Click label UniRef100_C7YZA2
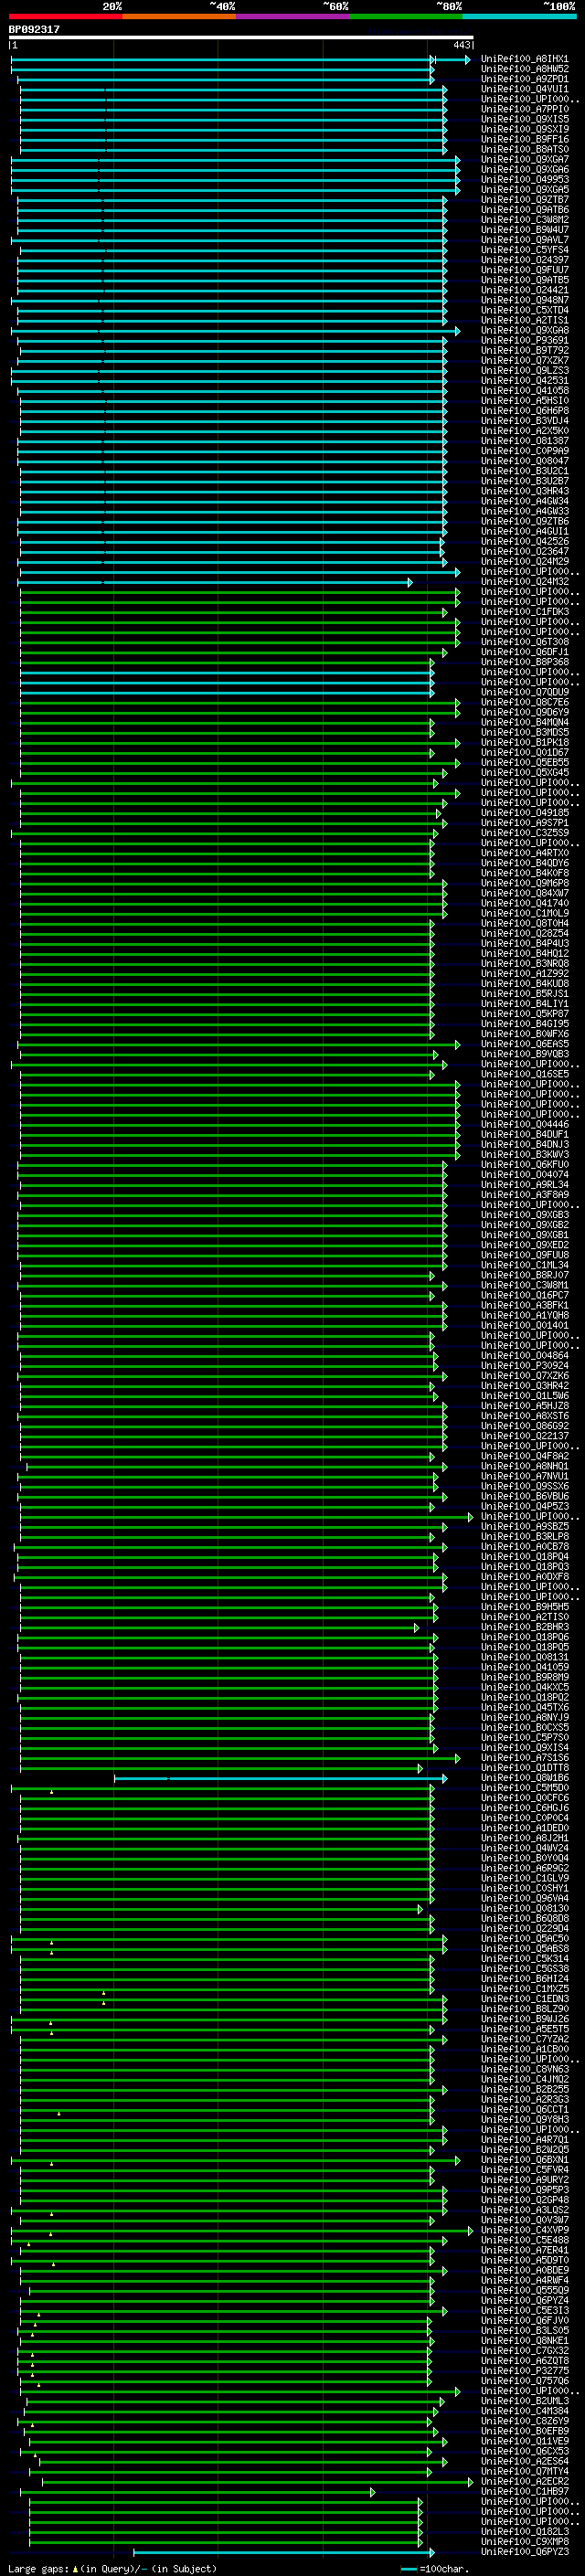The width and height of the screenshot is (585, 2576). point(524,2039)
